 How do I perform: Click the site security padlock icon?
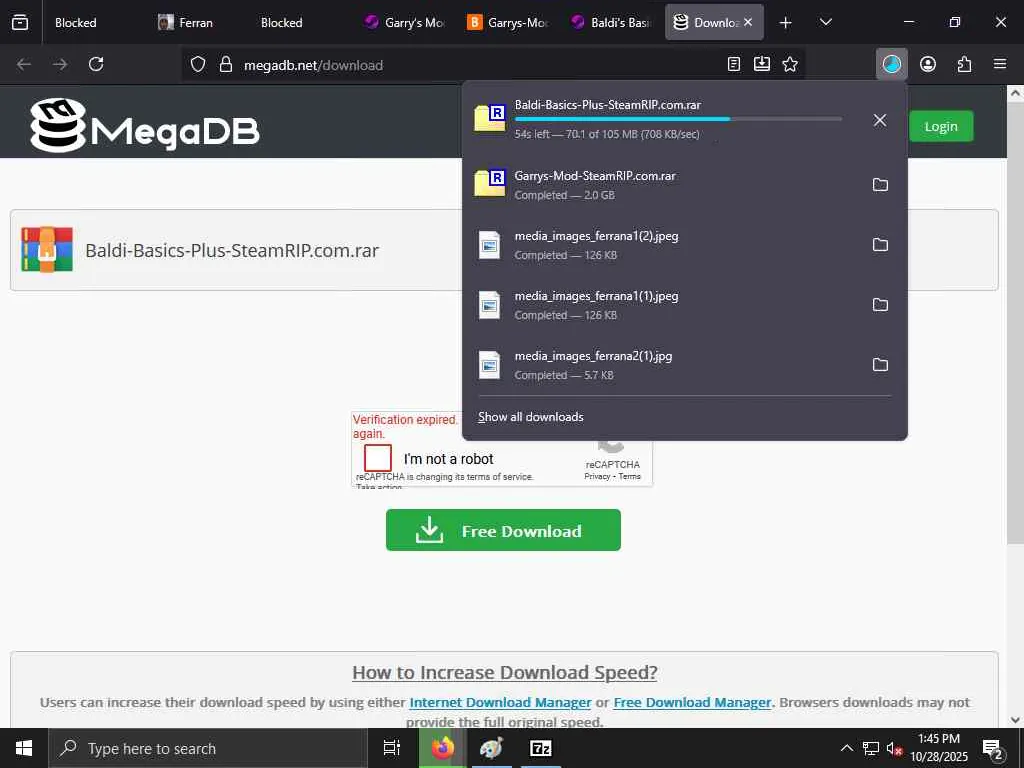click(x=226, y=64)
